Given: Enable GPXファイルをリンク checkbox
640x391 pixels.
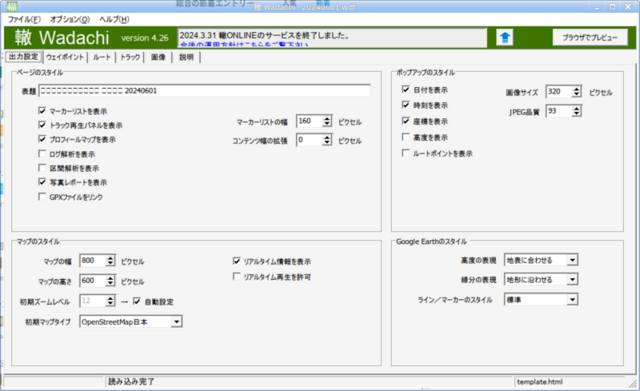Looking at the screenshot, I should (x=42, y=197).
